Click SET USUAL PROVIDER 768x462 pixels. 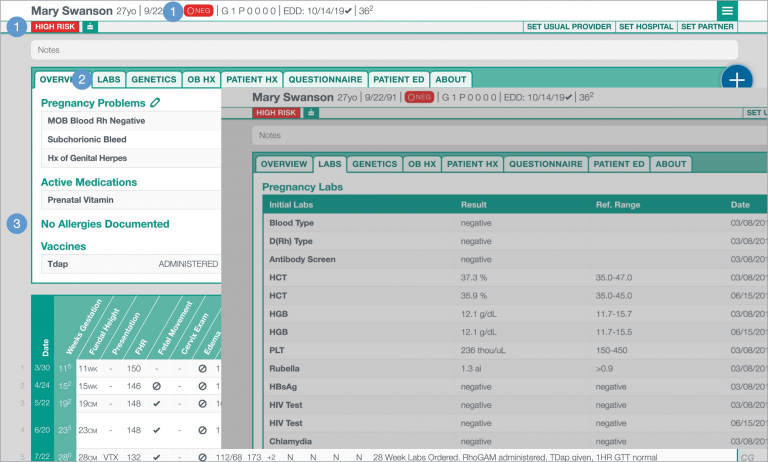pyautogui.click(x=568, y=27)
